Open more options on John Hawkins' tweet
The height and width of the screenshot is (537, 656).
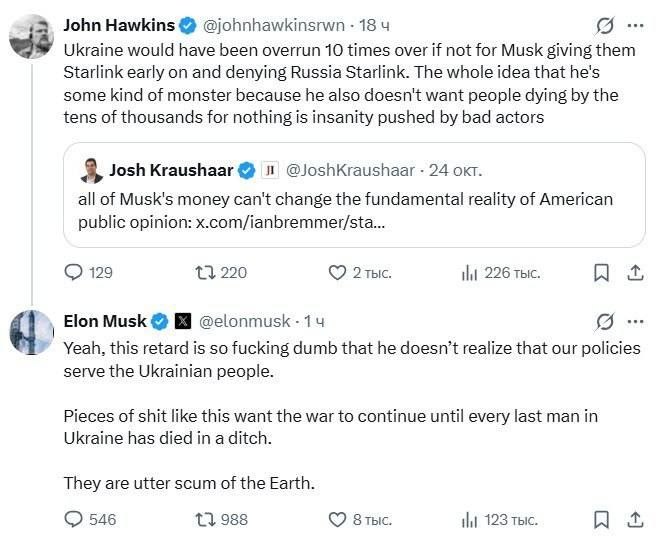[x=636, y=26]
